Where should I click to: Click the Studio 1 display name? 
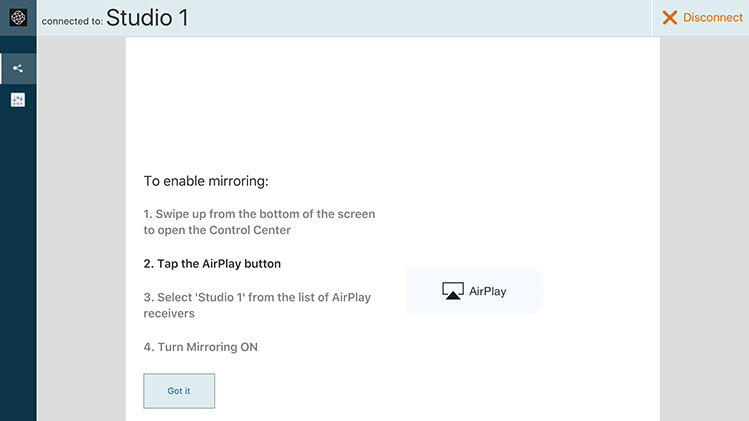[x=147, y=18]
